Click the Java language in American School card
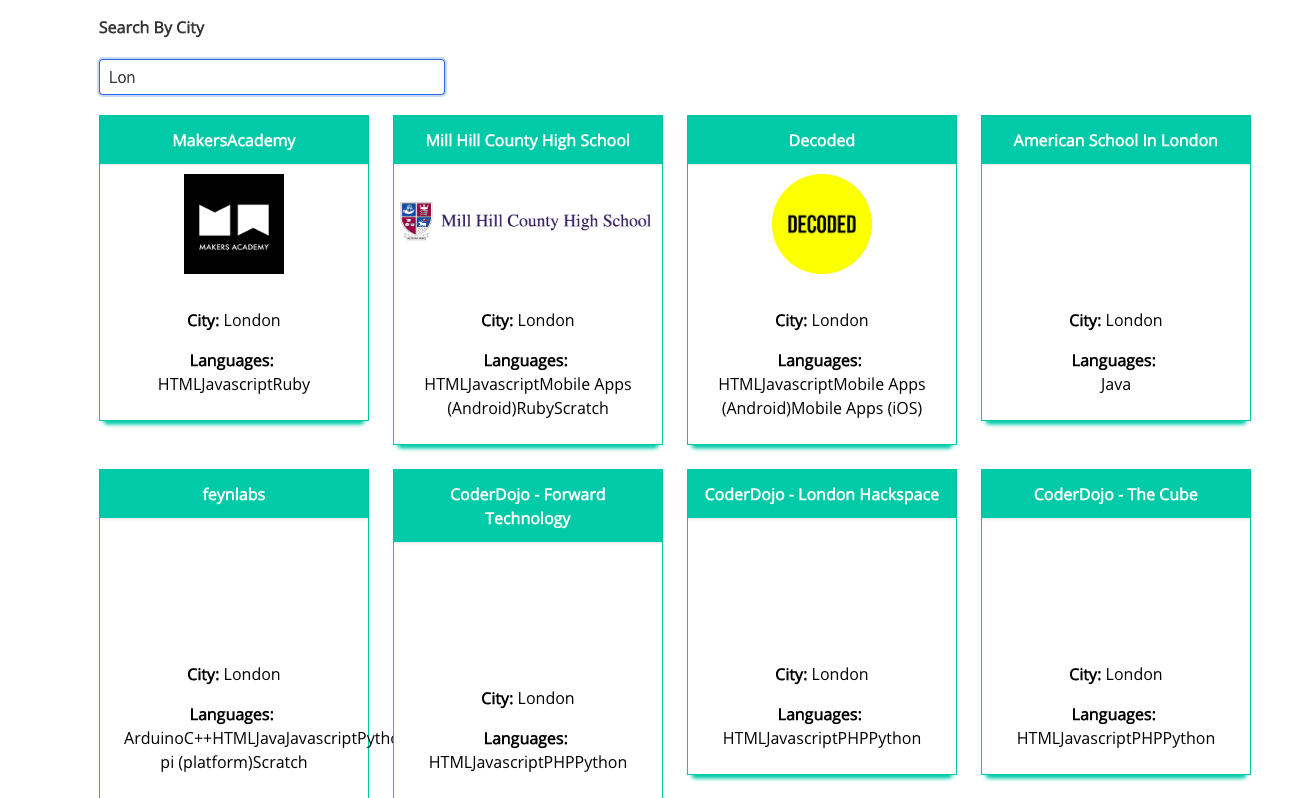This screenshot has width=1308, height=798. tap(1116, 384)
